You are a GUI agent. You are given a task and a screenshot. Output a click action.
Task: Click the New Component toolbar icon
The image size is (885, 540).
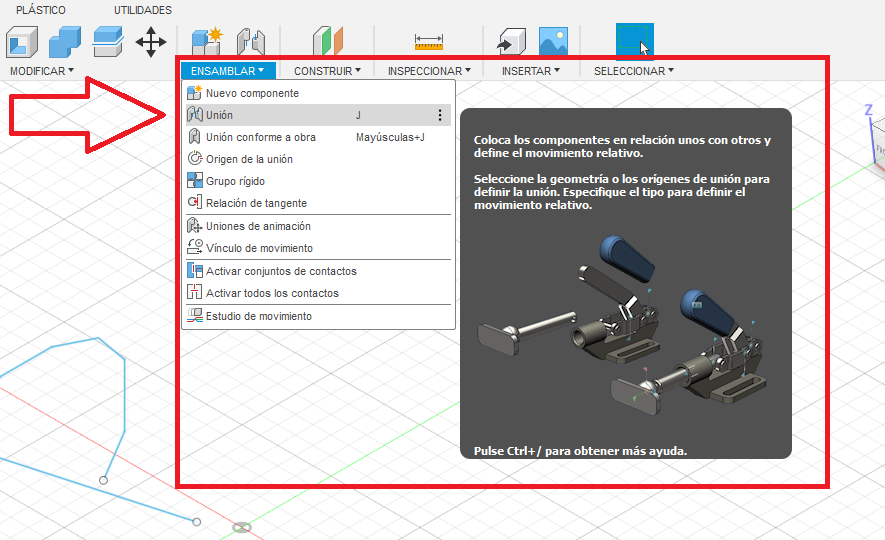tap(207, 42)
